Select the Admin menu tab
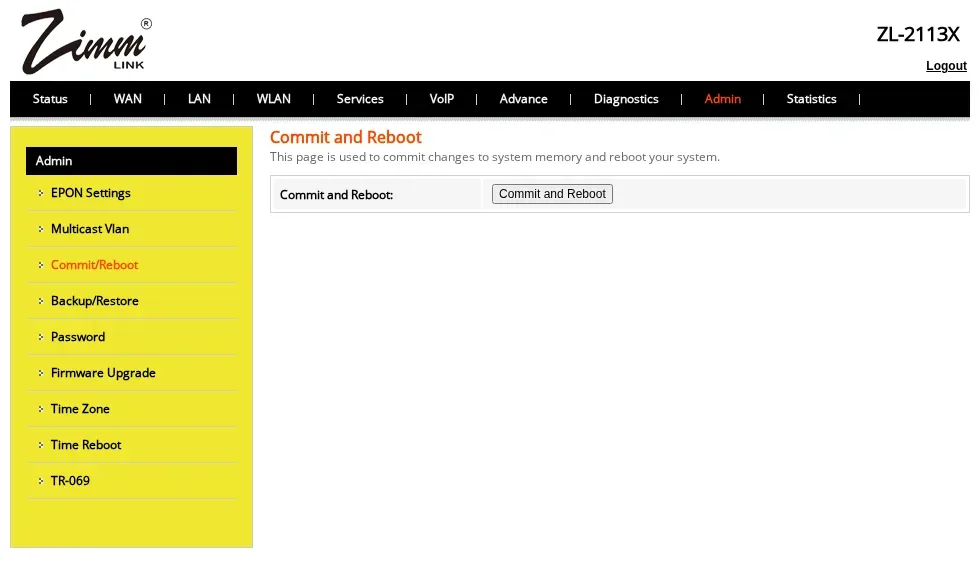Viewport: 980px width, 576px height. [x=722, y=99]
